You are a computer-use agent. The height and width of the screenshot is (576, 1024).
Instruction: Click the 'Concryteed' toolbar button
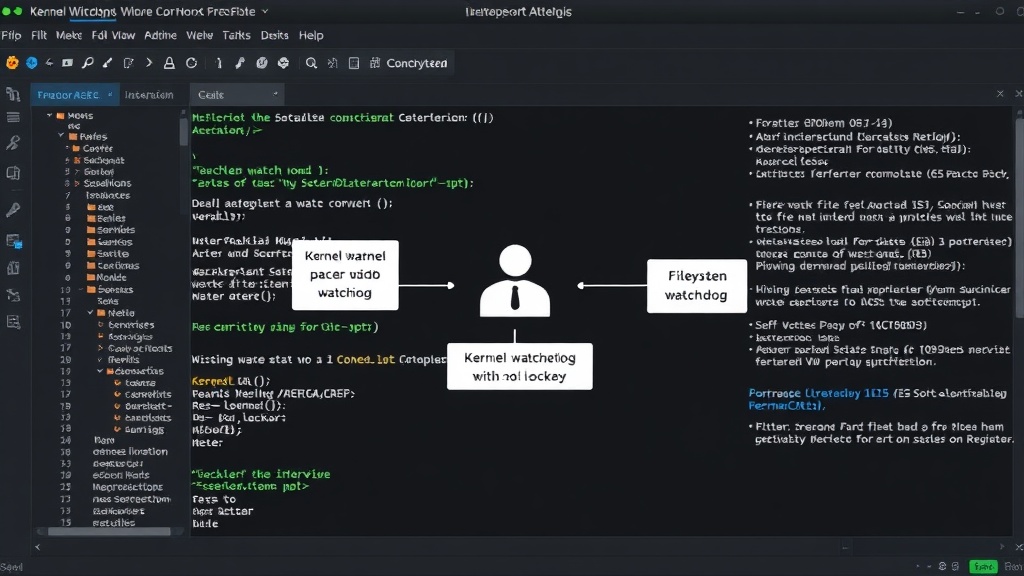[417, 63]
